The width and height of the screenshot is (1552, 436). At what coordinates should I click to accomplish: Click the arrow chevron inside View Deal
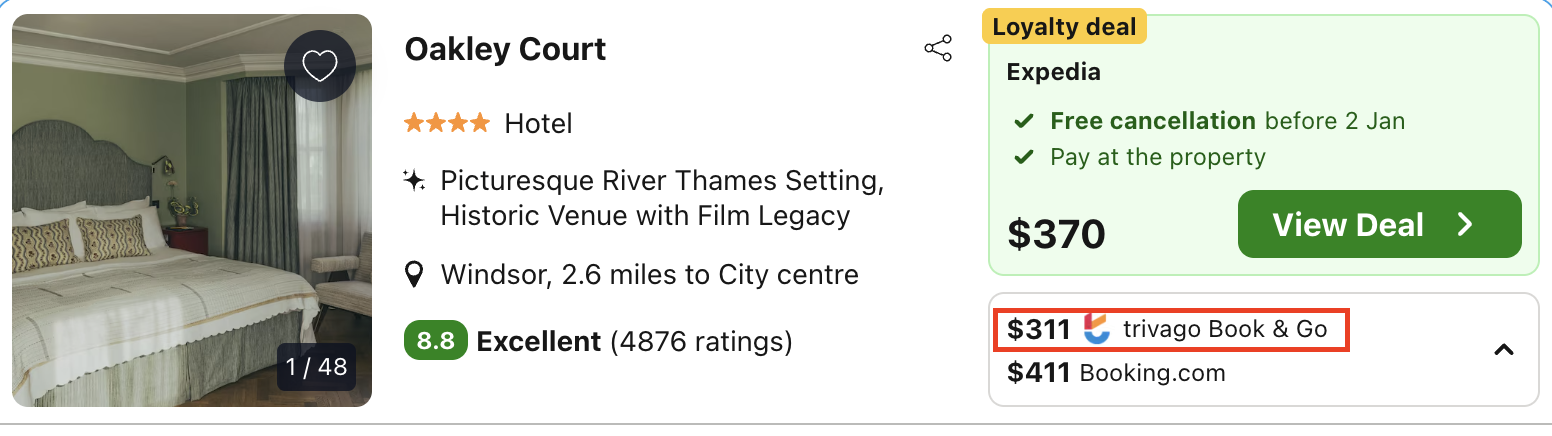click(x=1465, y=225)
